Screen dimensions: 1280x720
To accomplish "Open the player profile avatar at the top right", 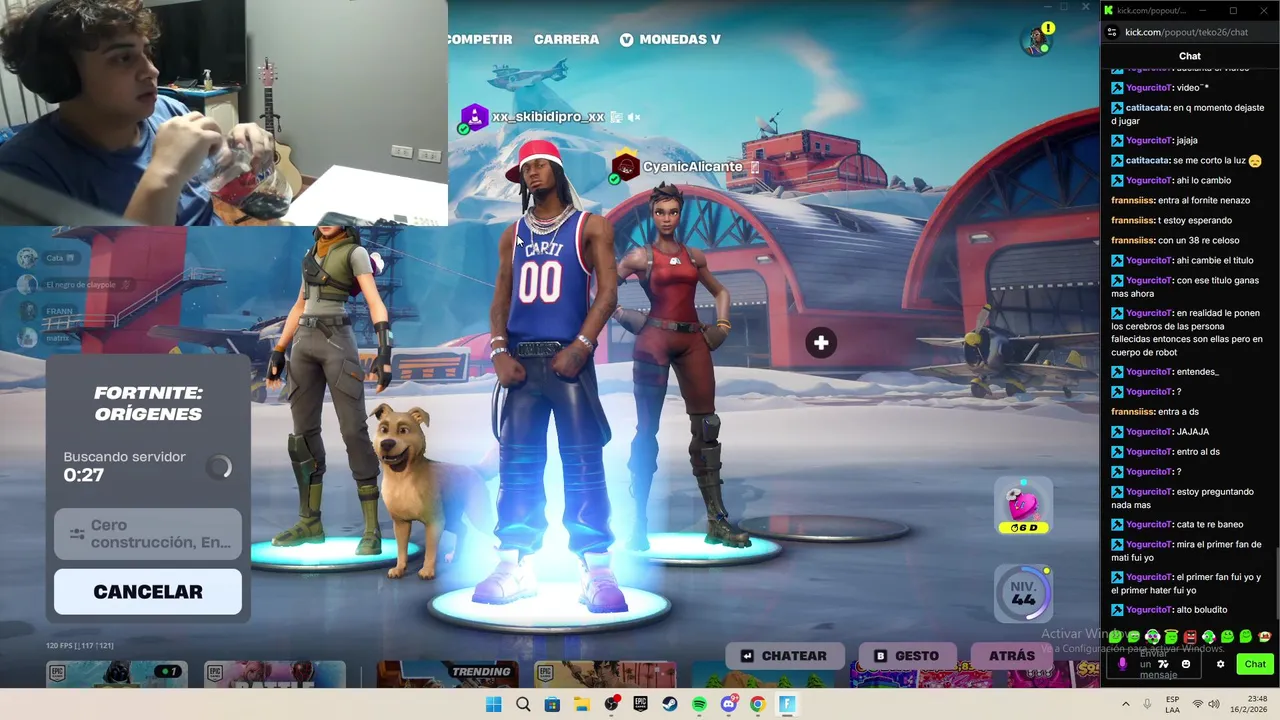I will point(1036,40).
